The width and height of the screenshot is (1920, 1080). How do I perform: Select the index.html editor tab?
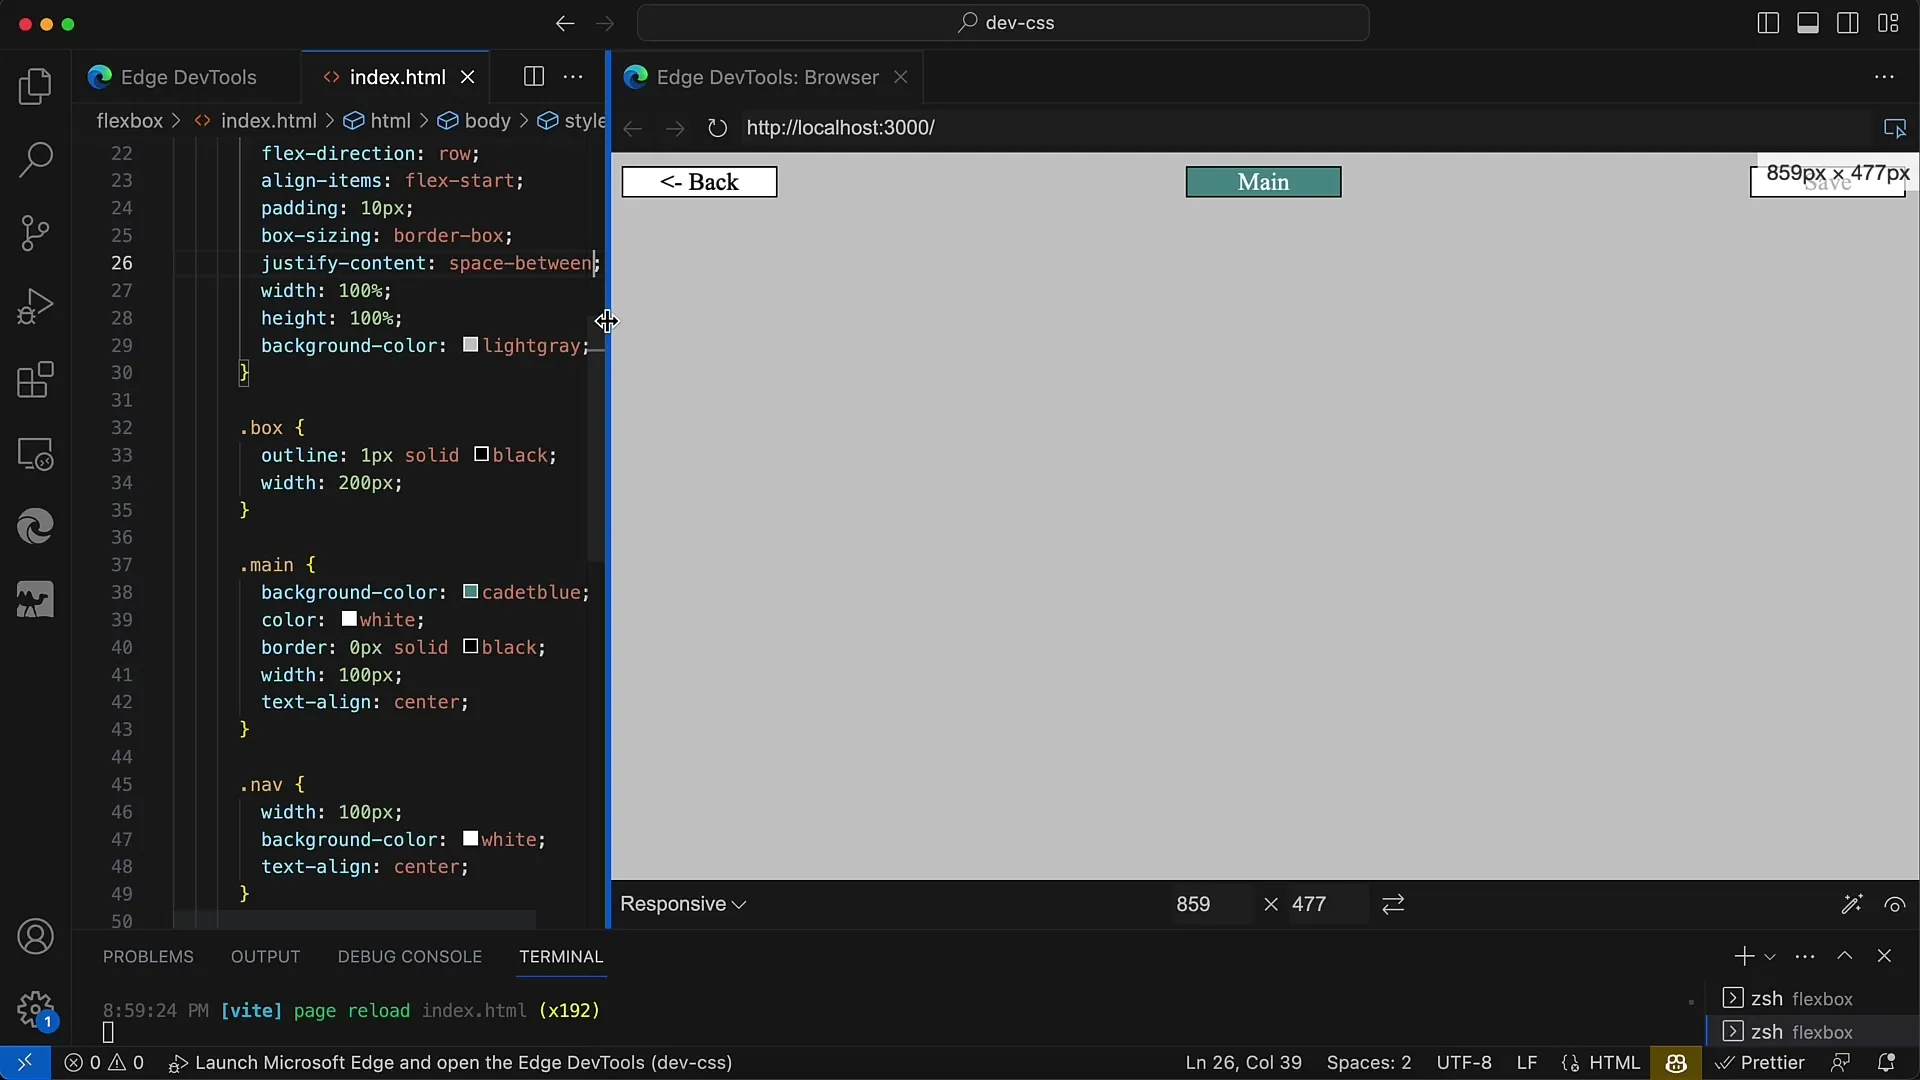pos(397,77)
